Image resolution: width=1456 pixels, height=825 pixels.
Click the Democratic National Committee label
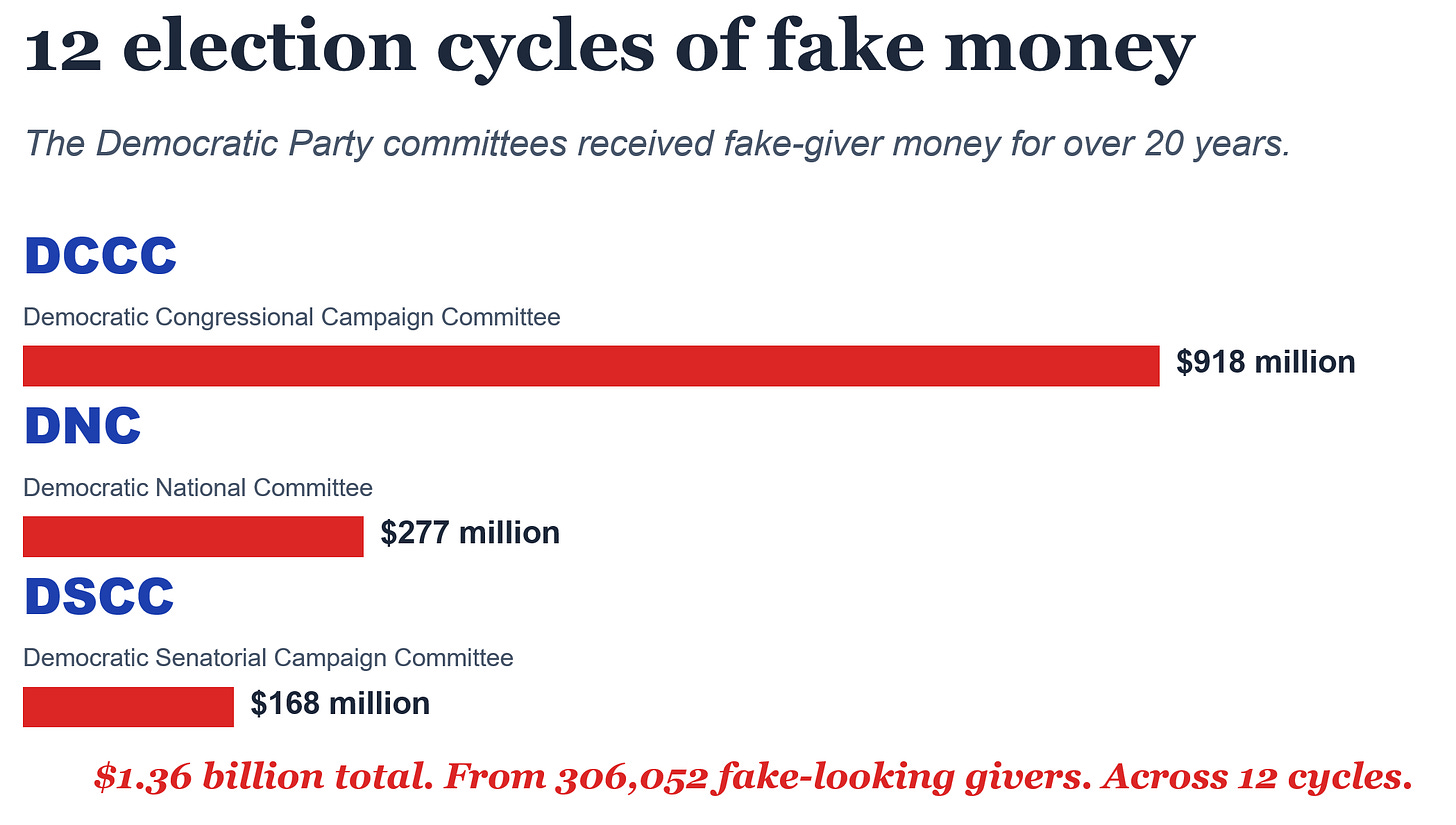point(198,488)
